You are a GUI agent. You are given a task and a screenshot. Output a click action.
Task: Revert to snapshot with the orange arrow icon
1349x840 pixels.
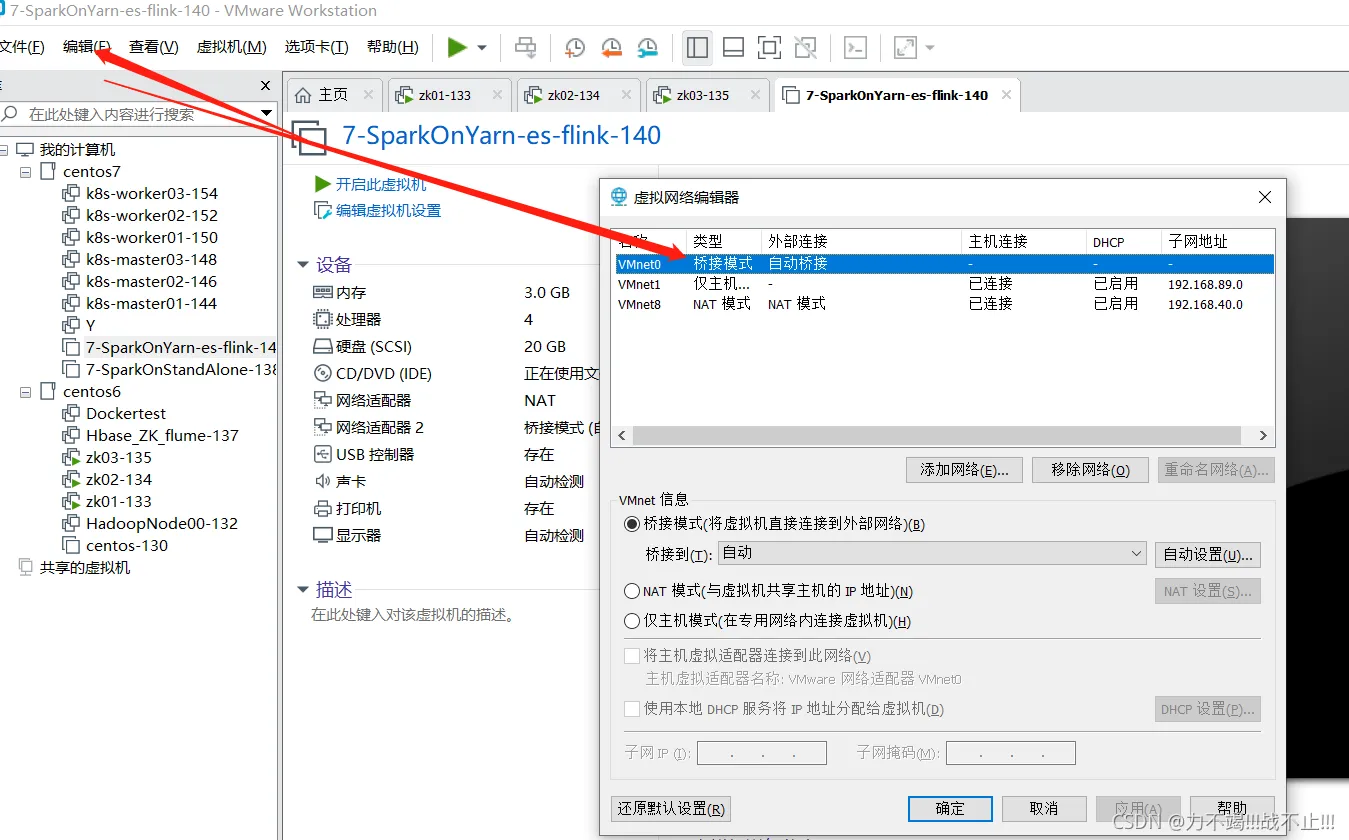[x=609, y=47]
